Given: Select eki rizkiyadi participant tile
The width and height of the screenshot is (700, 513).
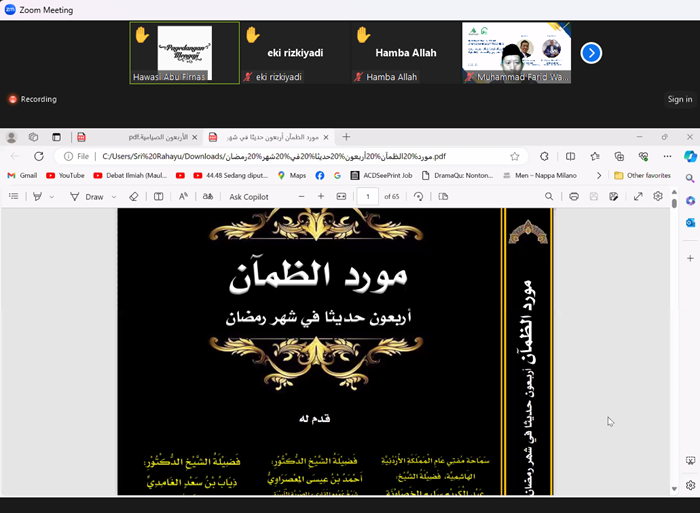Looking at the screenshot, I should click(295, 53).
